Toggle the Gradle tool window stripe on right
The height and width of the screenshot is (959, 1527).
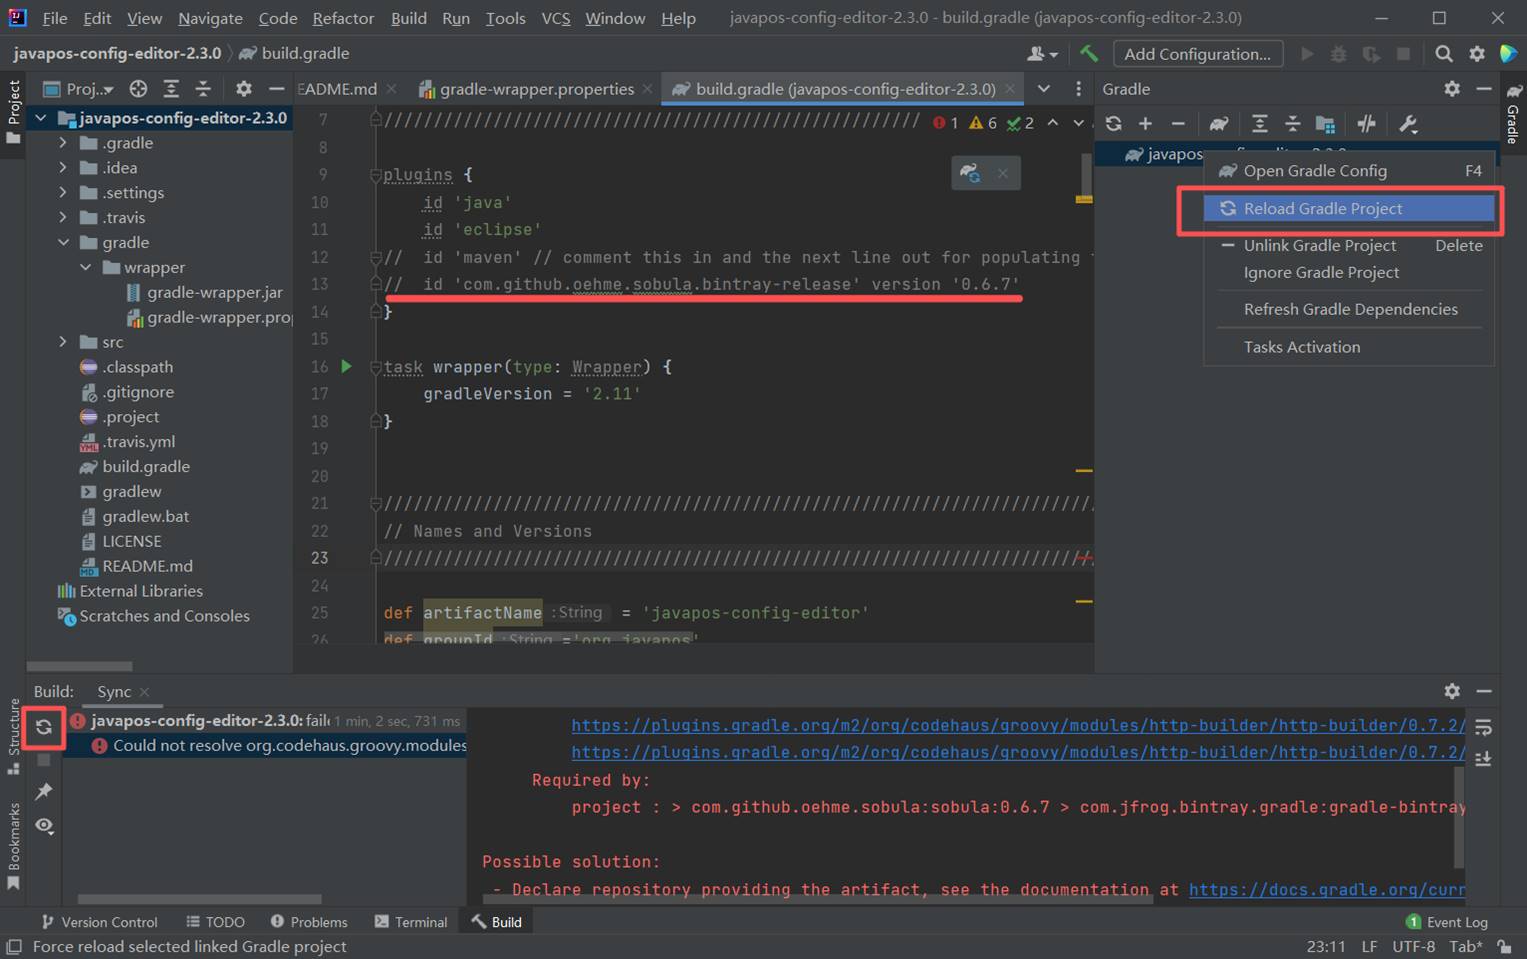(1513, 114)
